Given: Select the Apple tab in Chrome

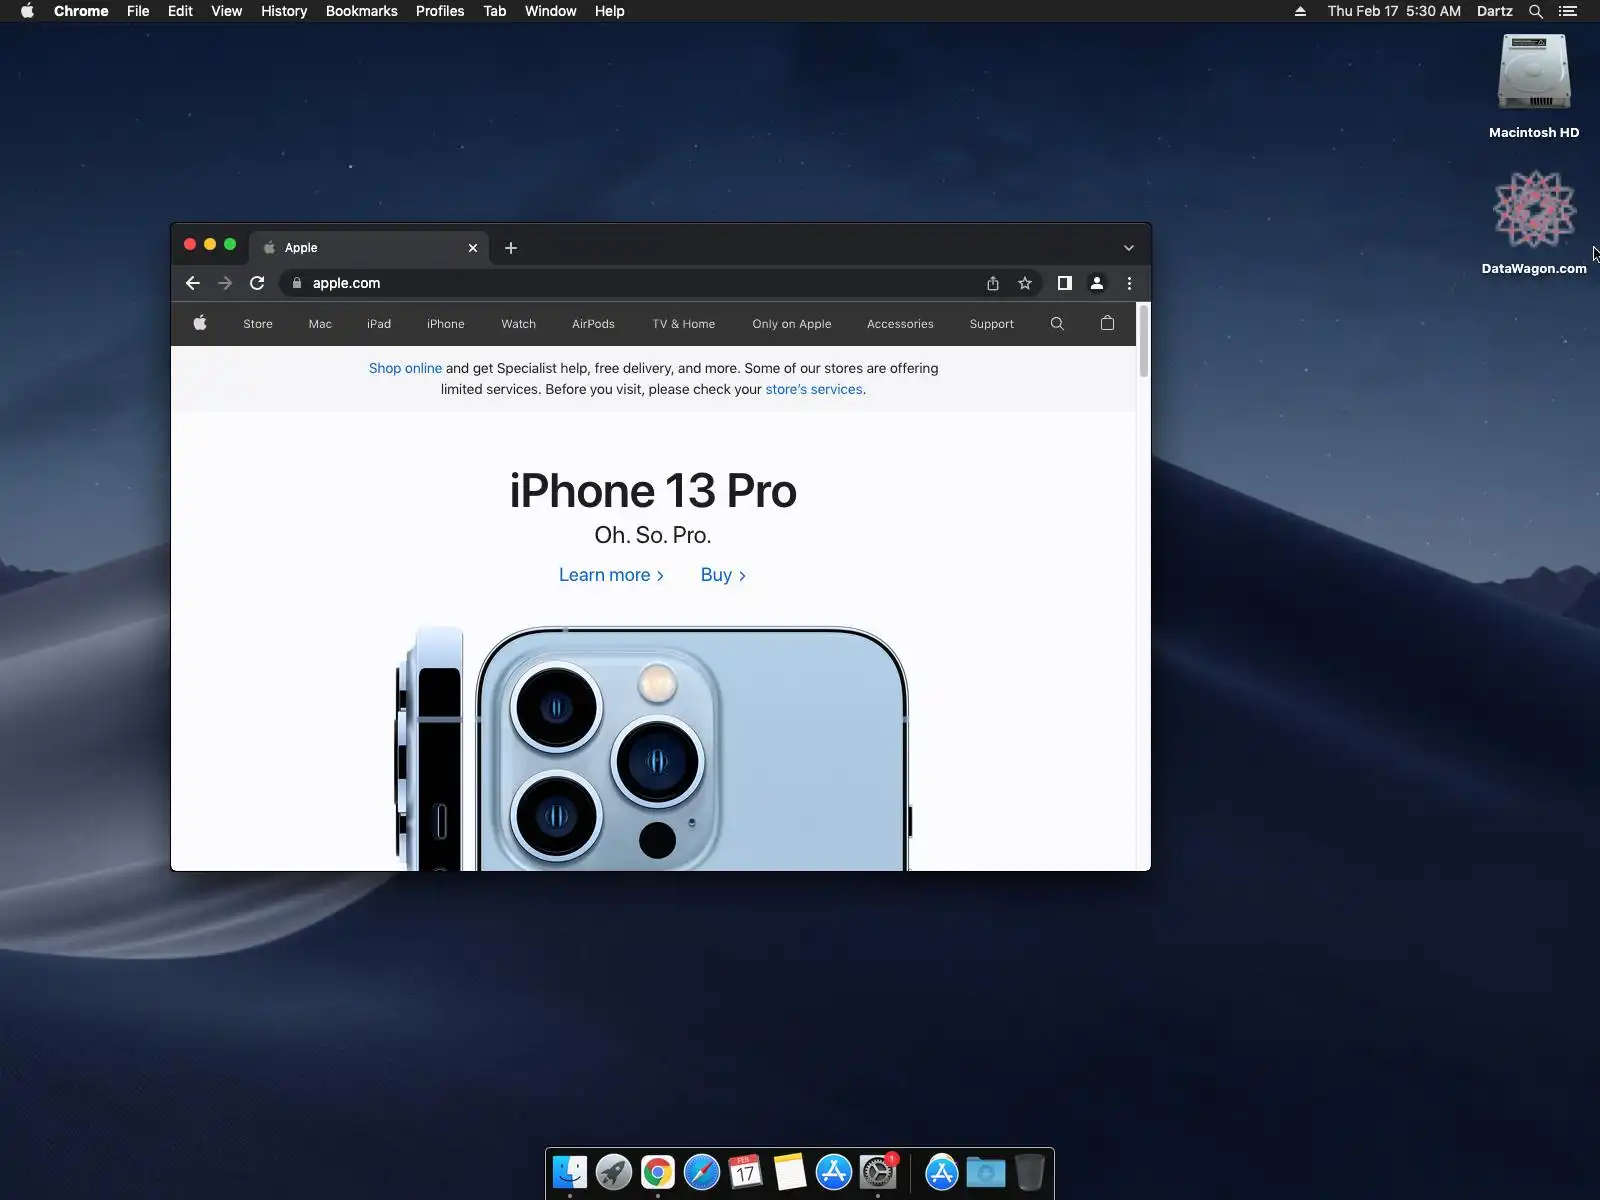Looking at the screenshot, I should [x=370, y=248].
